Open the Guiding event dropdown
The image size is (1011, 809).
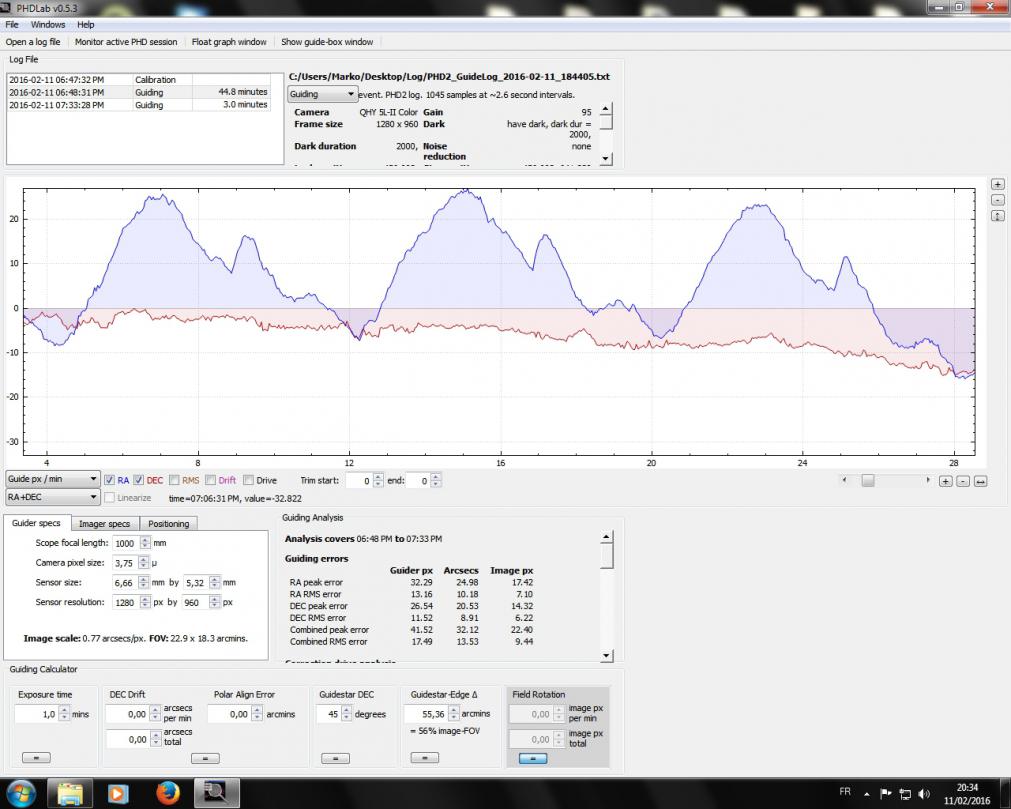(322, 94)
